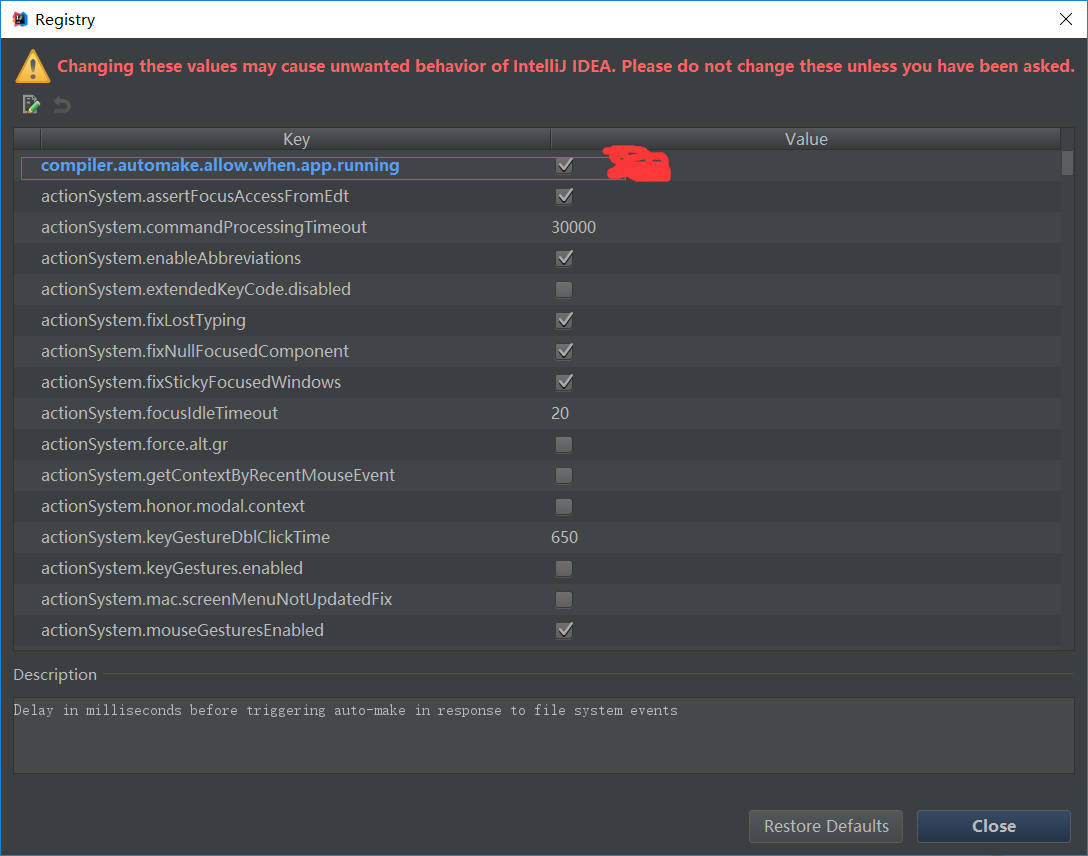Select actionSystem.mouseGesturesEnabled key
This screenshot has height=856, width=1088.
click(x=182, y=631)
